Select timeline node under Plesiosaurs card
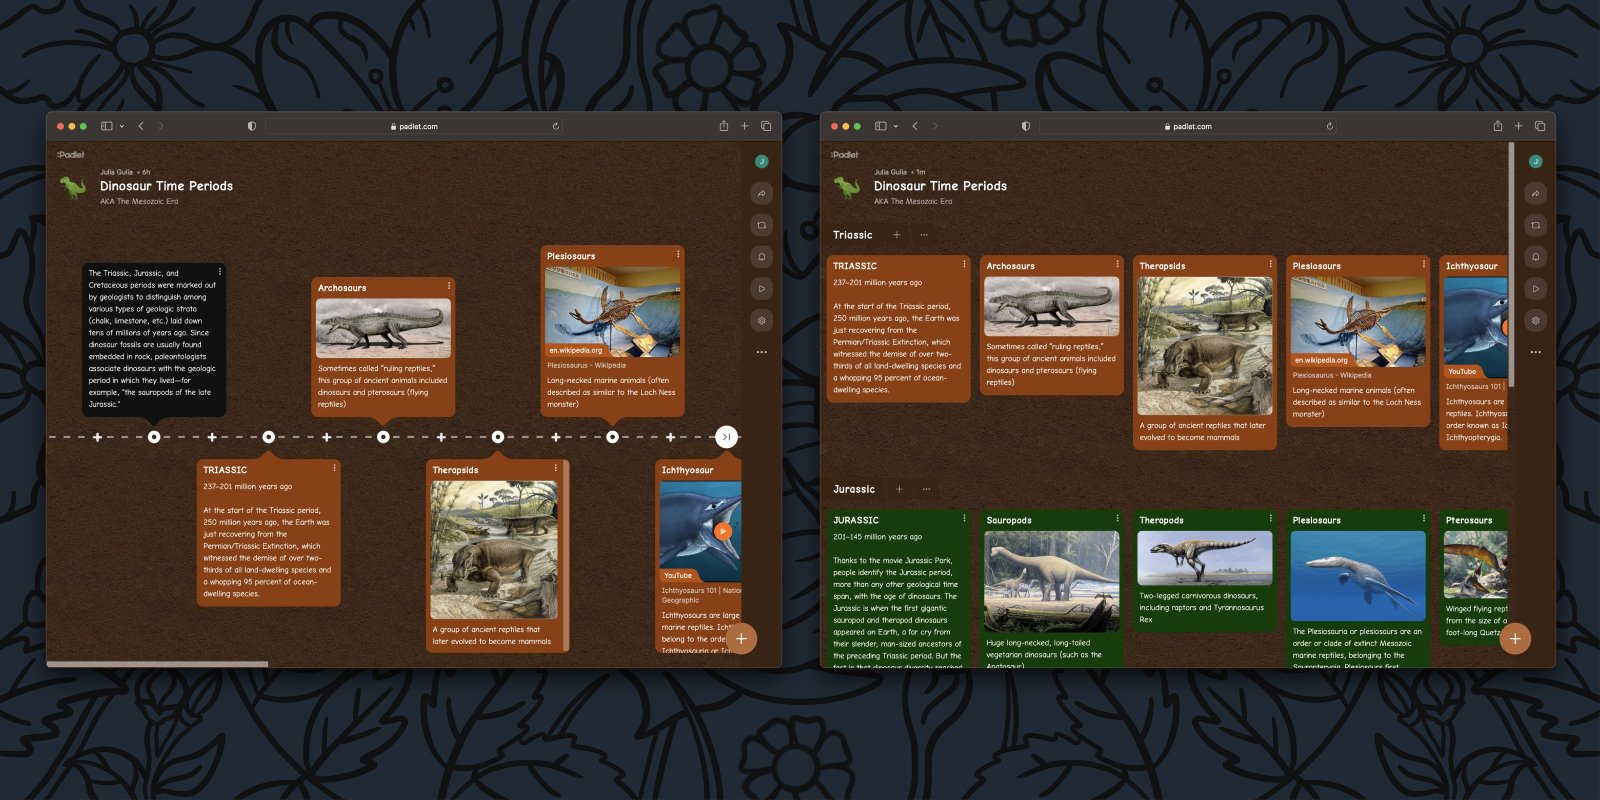This screenshot has height=800, width=1600. point(612,437)
